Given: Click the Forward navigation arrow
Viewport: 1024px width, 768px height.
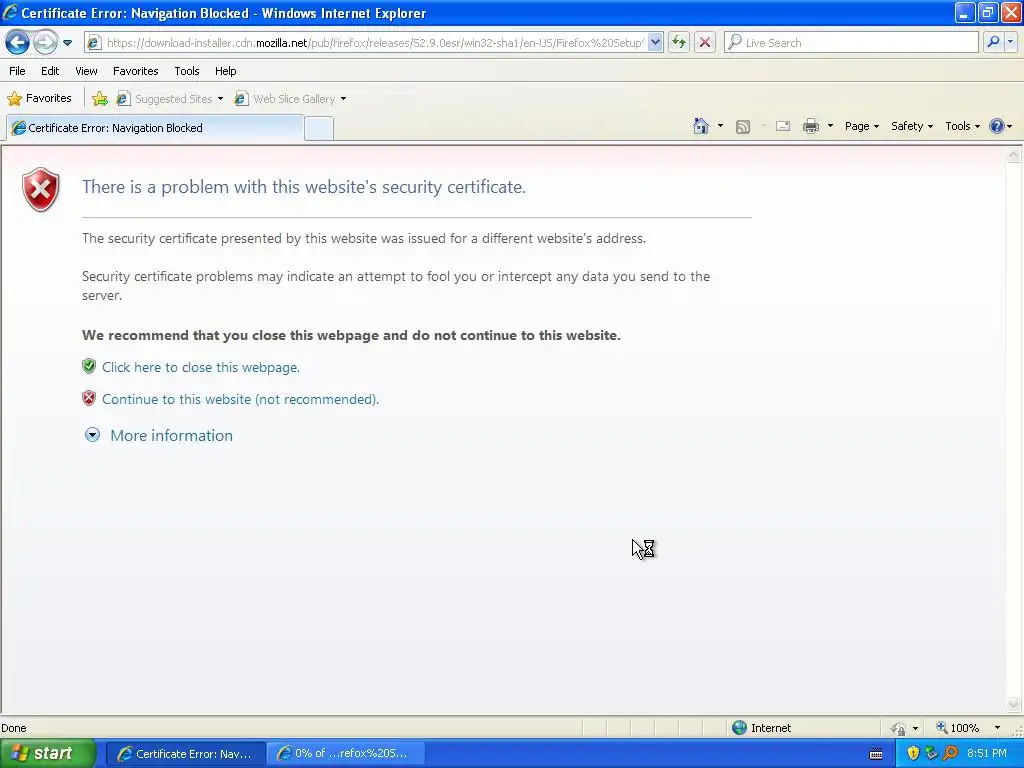Looking at the screenshot, I should coord(44,43).
